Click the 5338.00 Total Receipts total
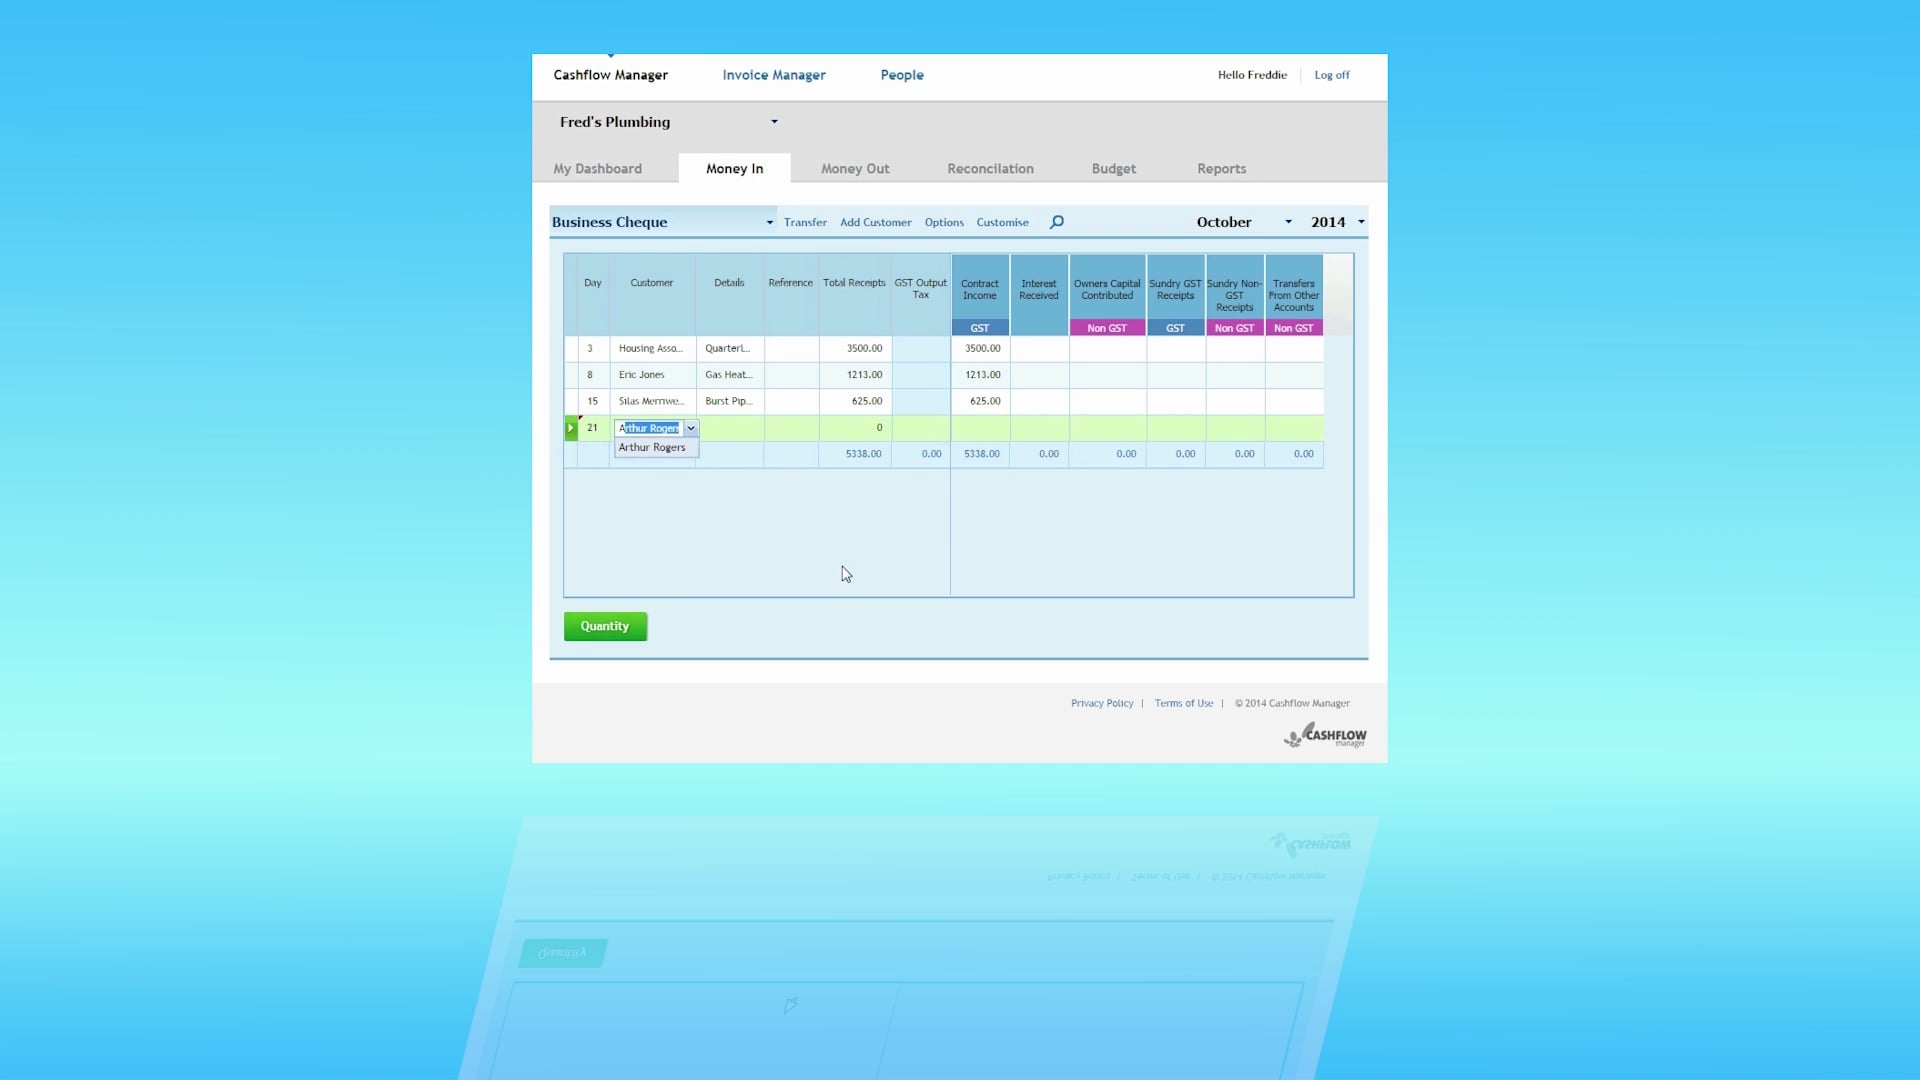The image size is (1920, 1080). tap(855, 454)
